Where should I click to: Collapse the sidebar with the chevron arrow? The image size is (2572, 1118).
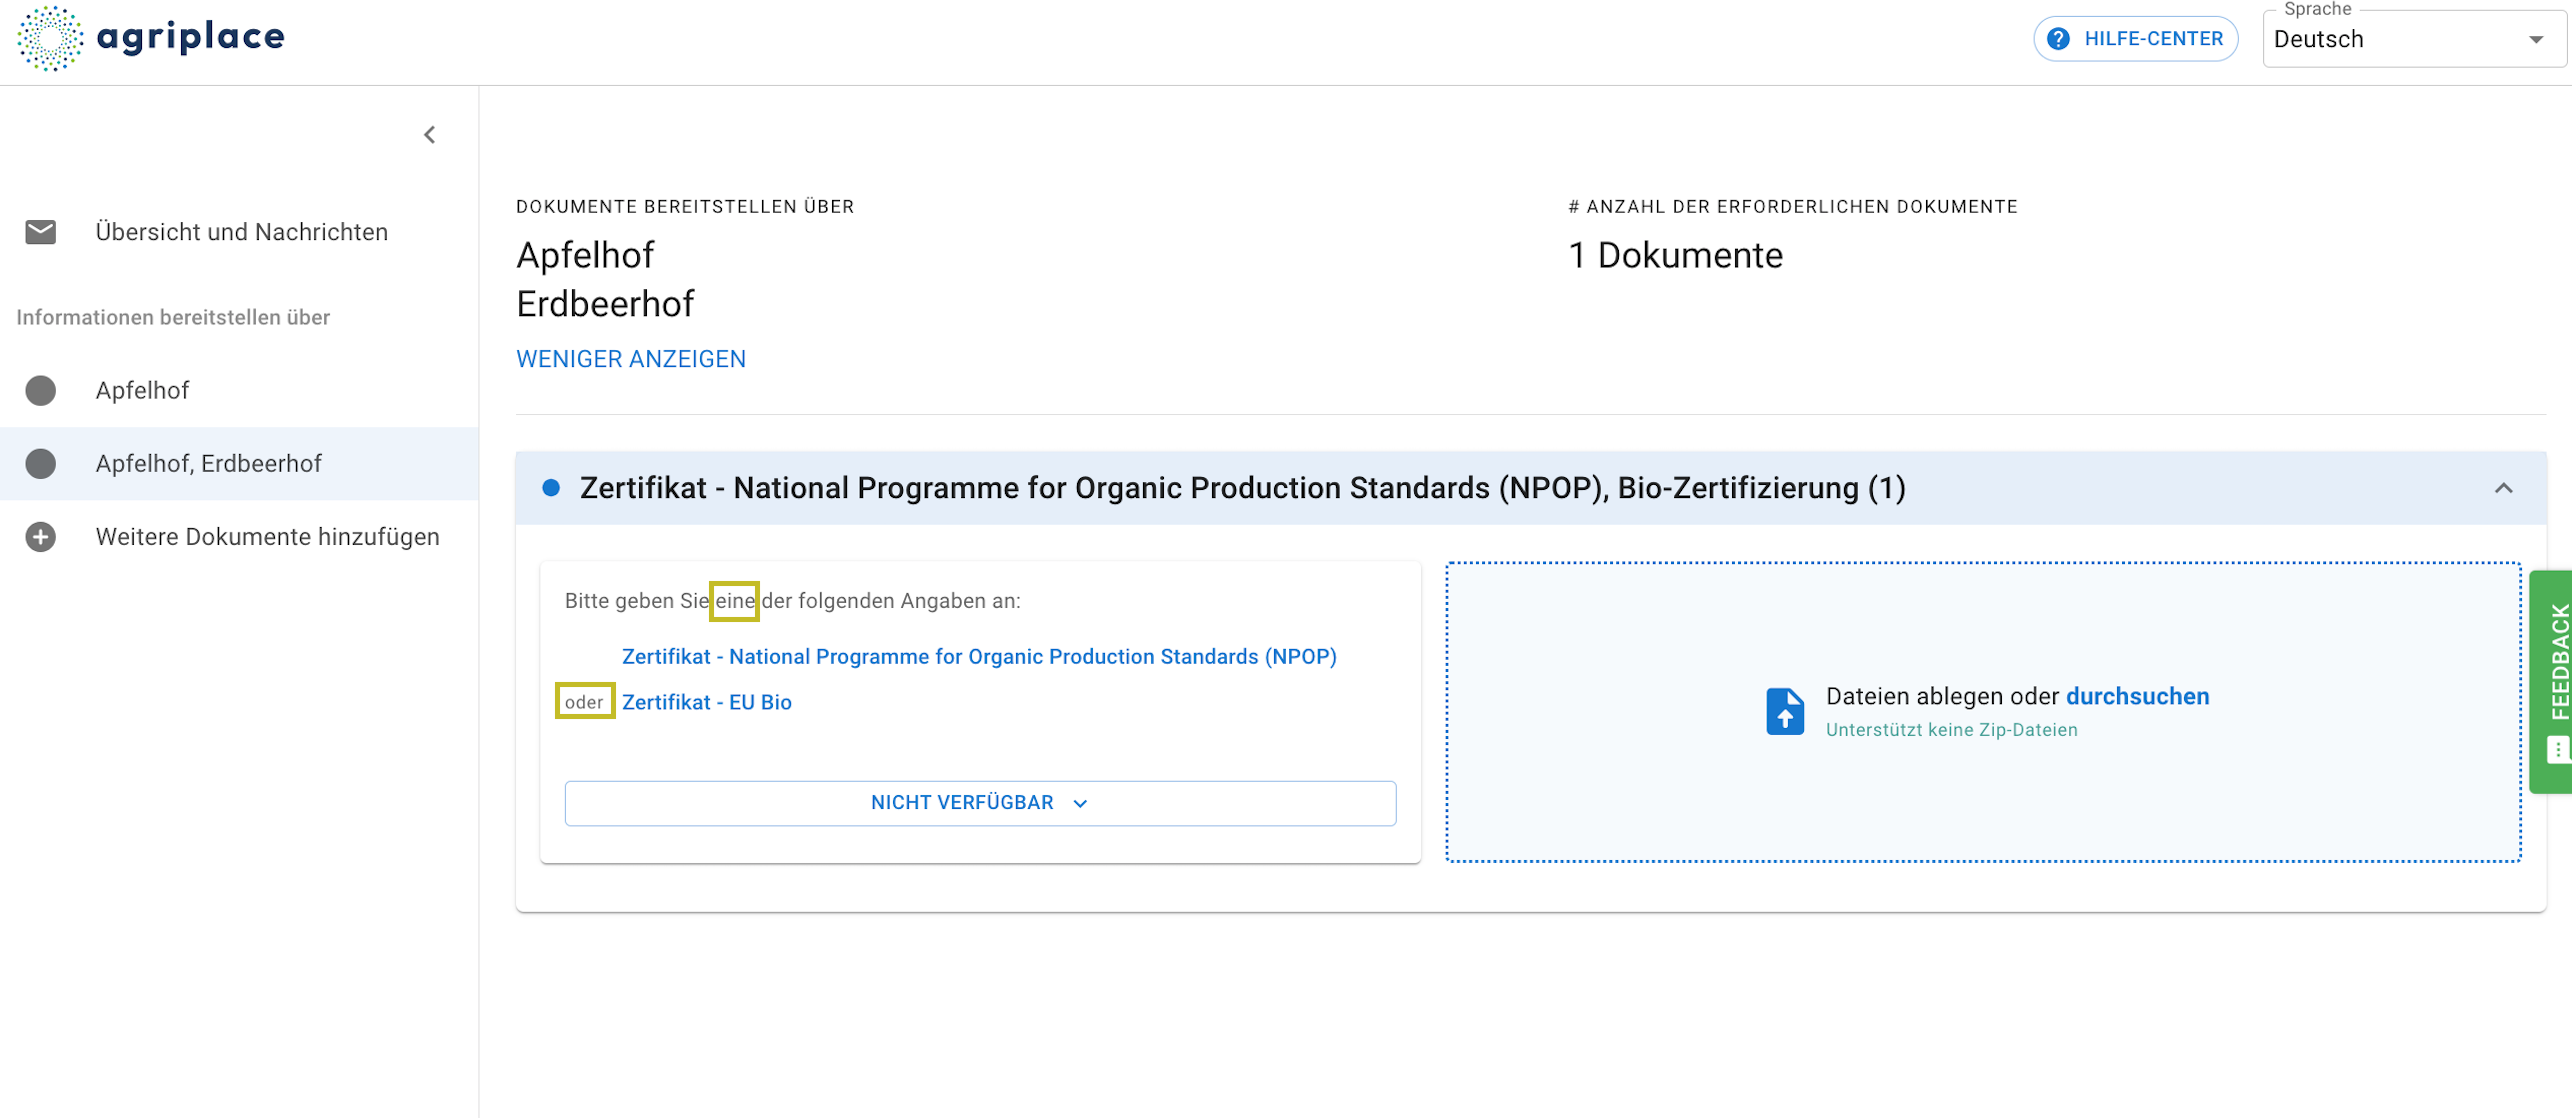pos(430,135)
